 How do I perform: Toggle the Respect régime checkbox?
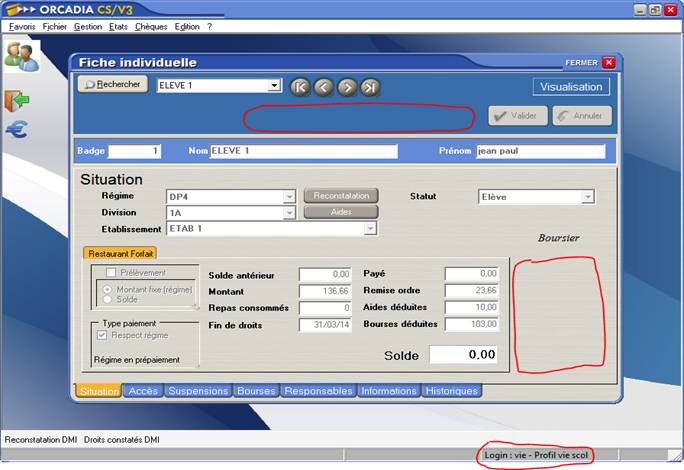tap(101, 335)
